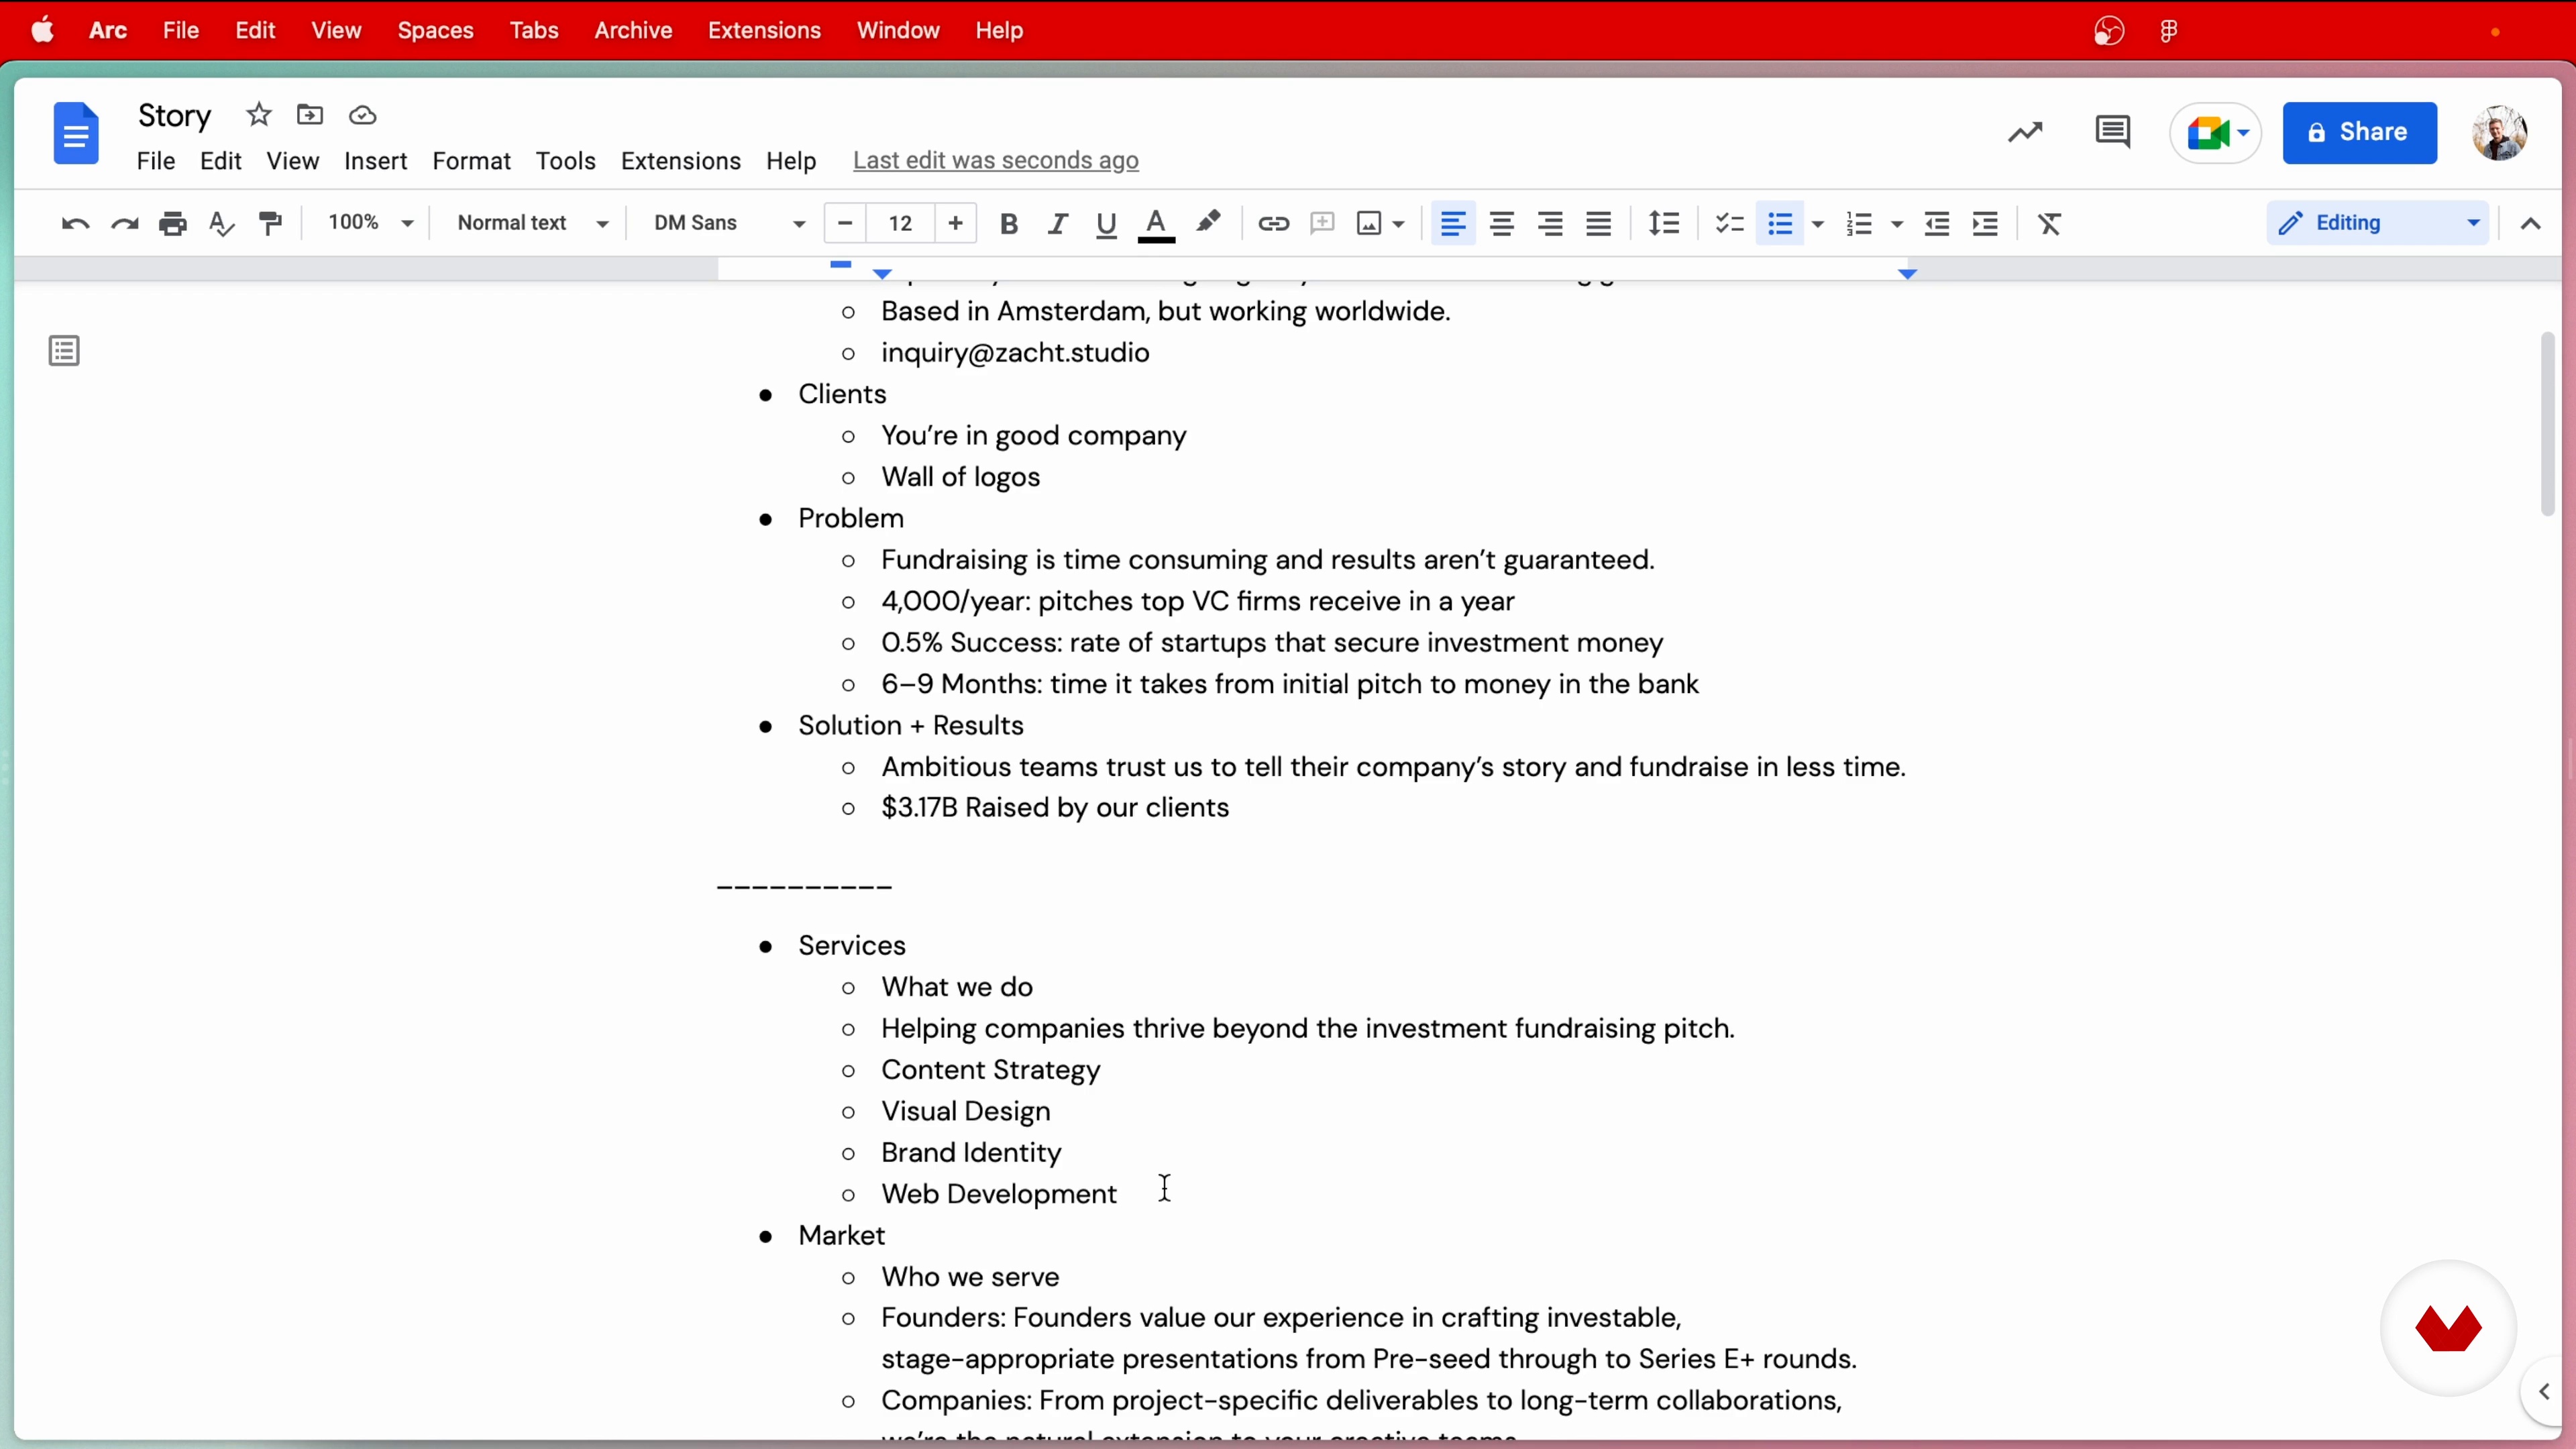2576x1449 pixels.
Task: Open the Docs Extensions menu
Action: [680, 161]
